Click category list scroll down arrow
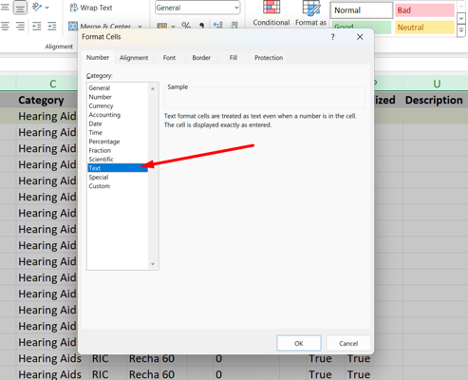 pos(153,264)
